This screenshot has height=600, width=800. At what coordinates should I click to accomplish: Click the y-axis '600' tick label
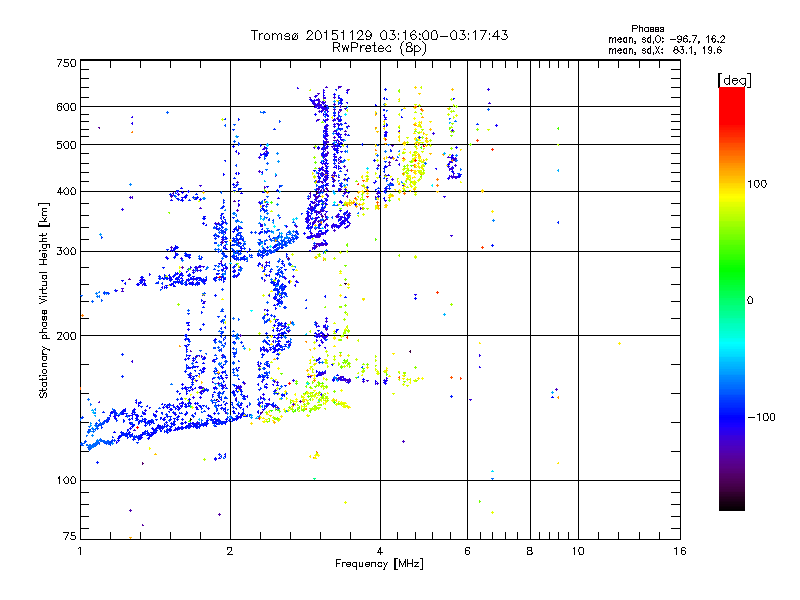coord(67,107)
